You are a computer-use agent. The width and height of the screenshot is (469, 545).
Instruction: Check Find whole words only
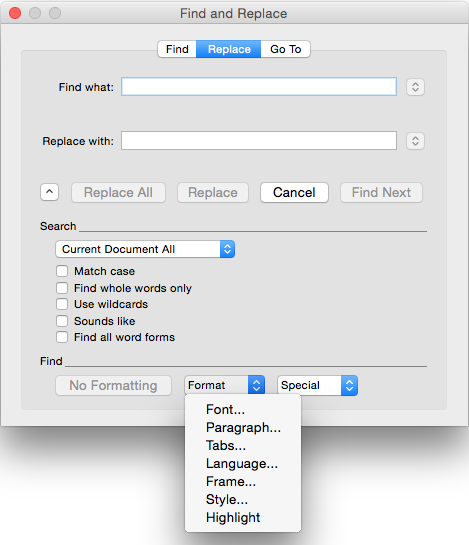(62, 288)
